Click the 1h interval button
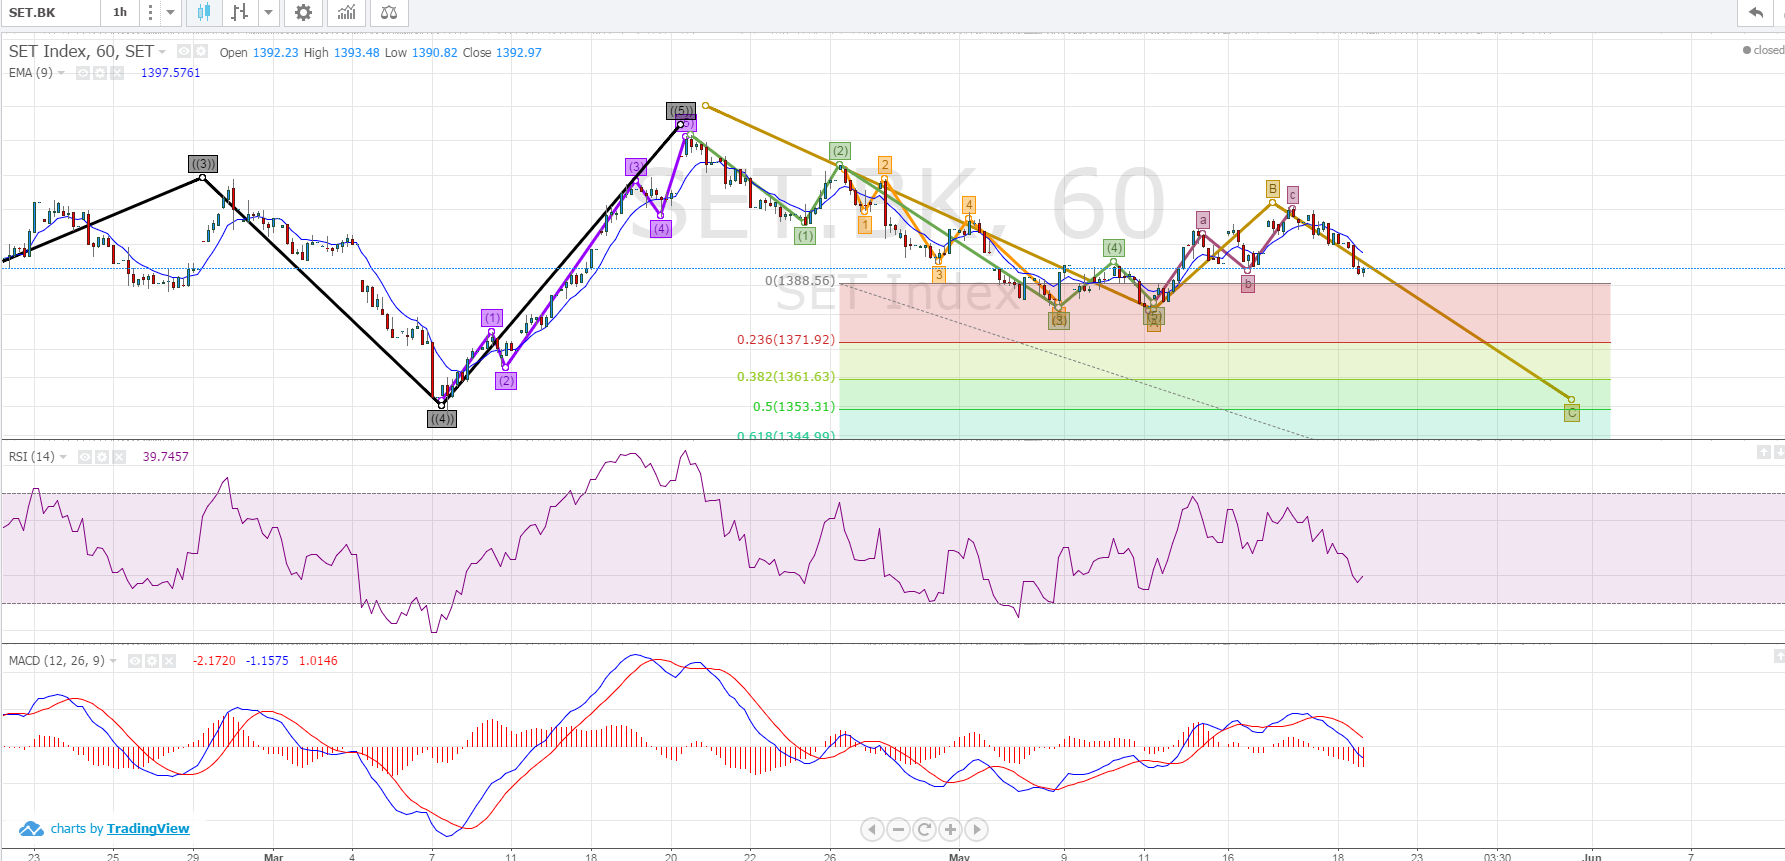Image resolution: width=1785 pixels, height=861 pixels. pos(120,13)
